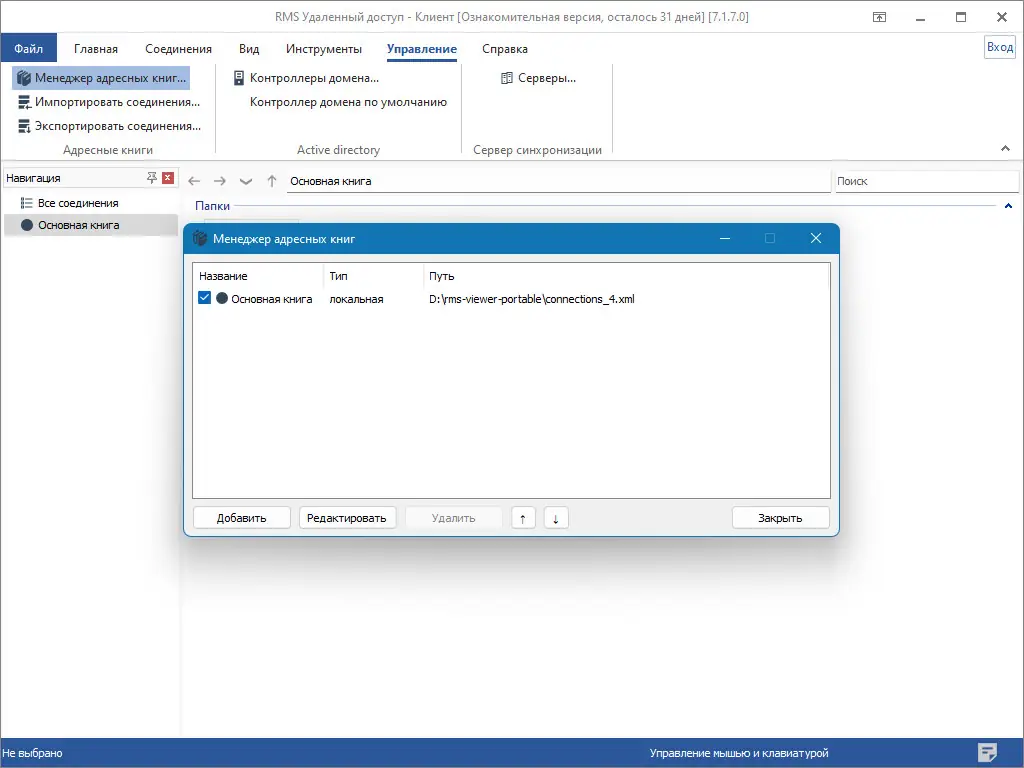Click the status bar log icon
The height and width of the screenshot is (768, 1024).
(x=987, y=752)
